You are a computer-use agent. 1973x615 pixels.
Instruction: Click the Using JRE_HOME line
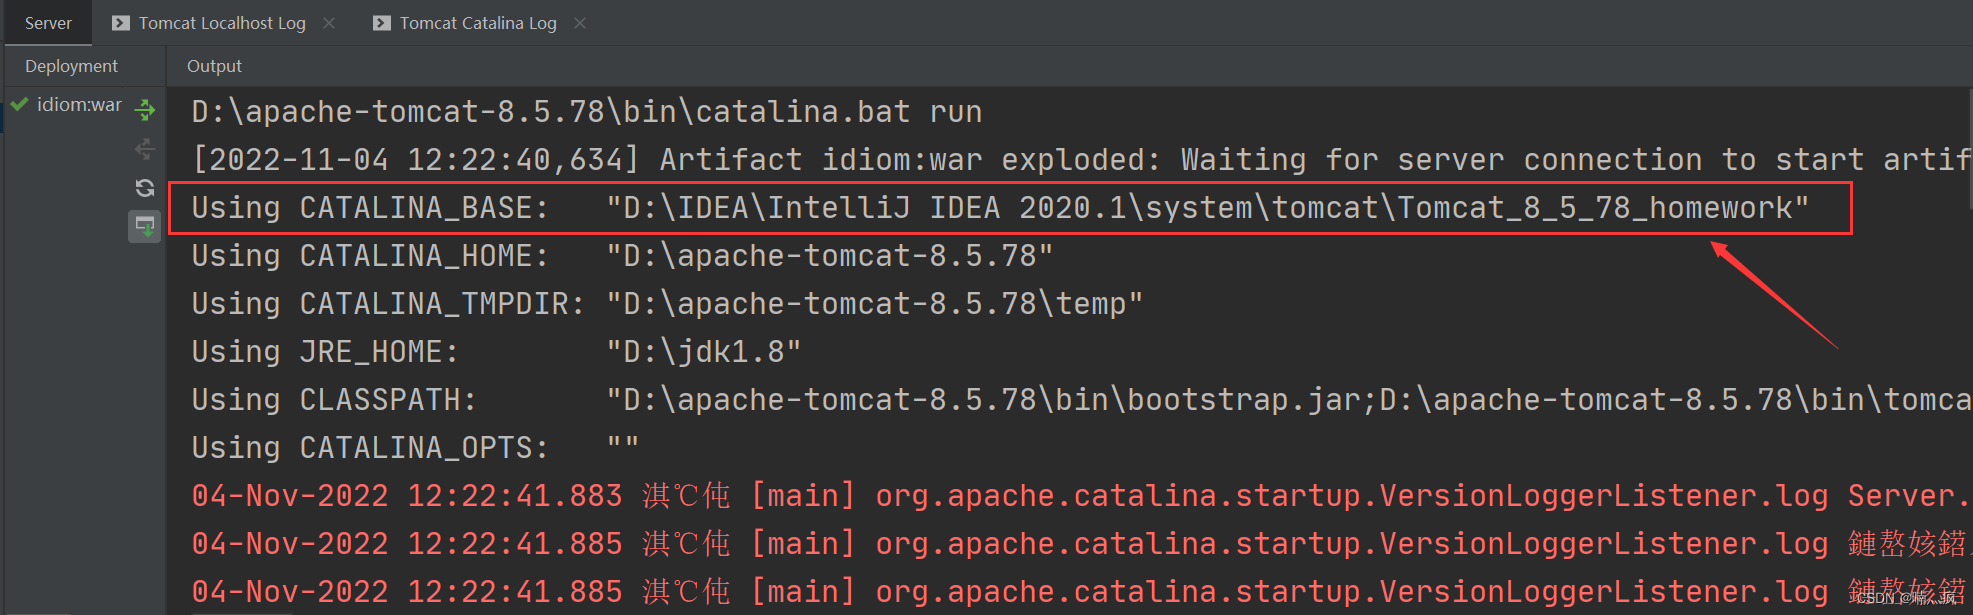pos(496,352)
